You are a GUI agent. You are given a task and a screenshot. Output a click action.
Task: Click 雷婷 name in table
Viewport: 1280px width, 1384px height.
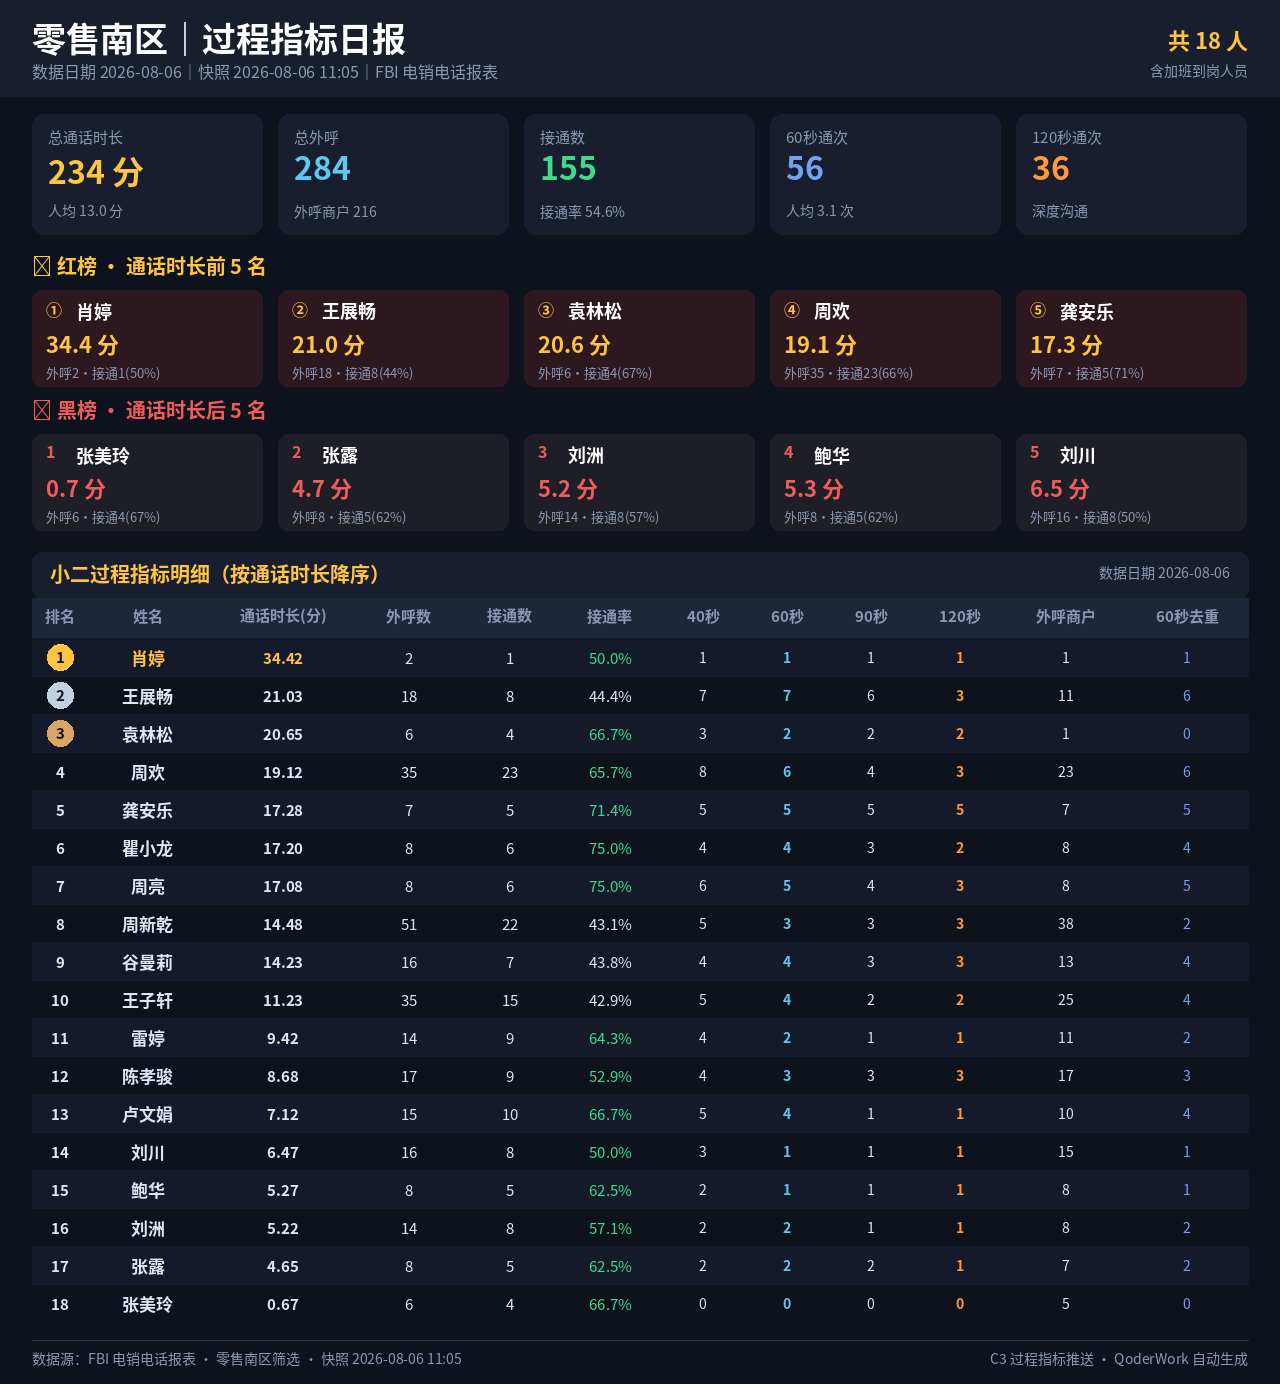[148, 1038]
